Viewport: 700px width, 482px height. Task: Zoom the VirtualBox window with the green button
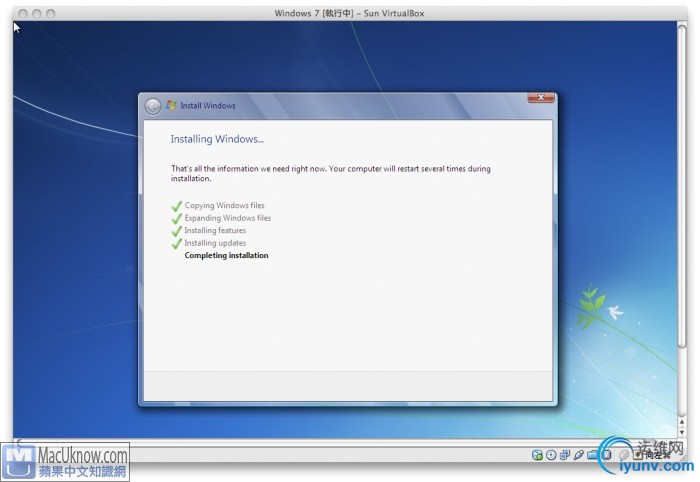(51, 14)
